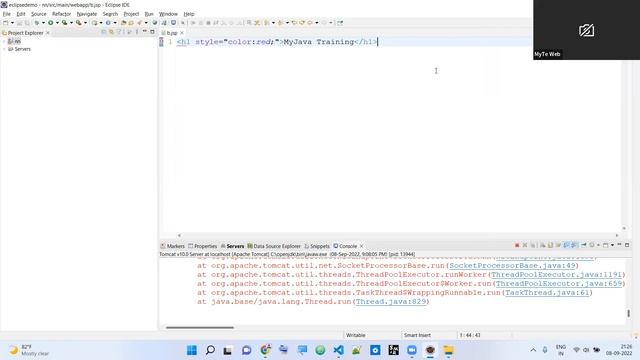Open Thread.java:829 stack trace link
Image resolution: width=640 pixels, height=360 pixels.
[x=391, y=302]
